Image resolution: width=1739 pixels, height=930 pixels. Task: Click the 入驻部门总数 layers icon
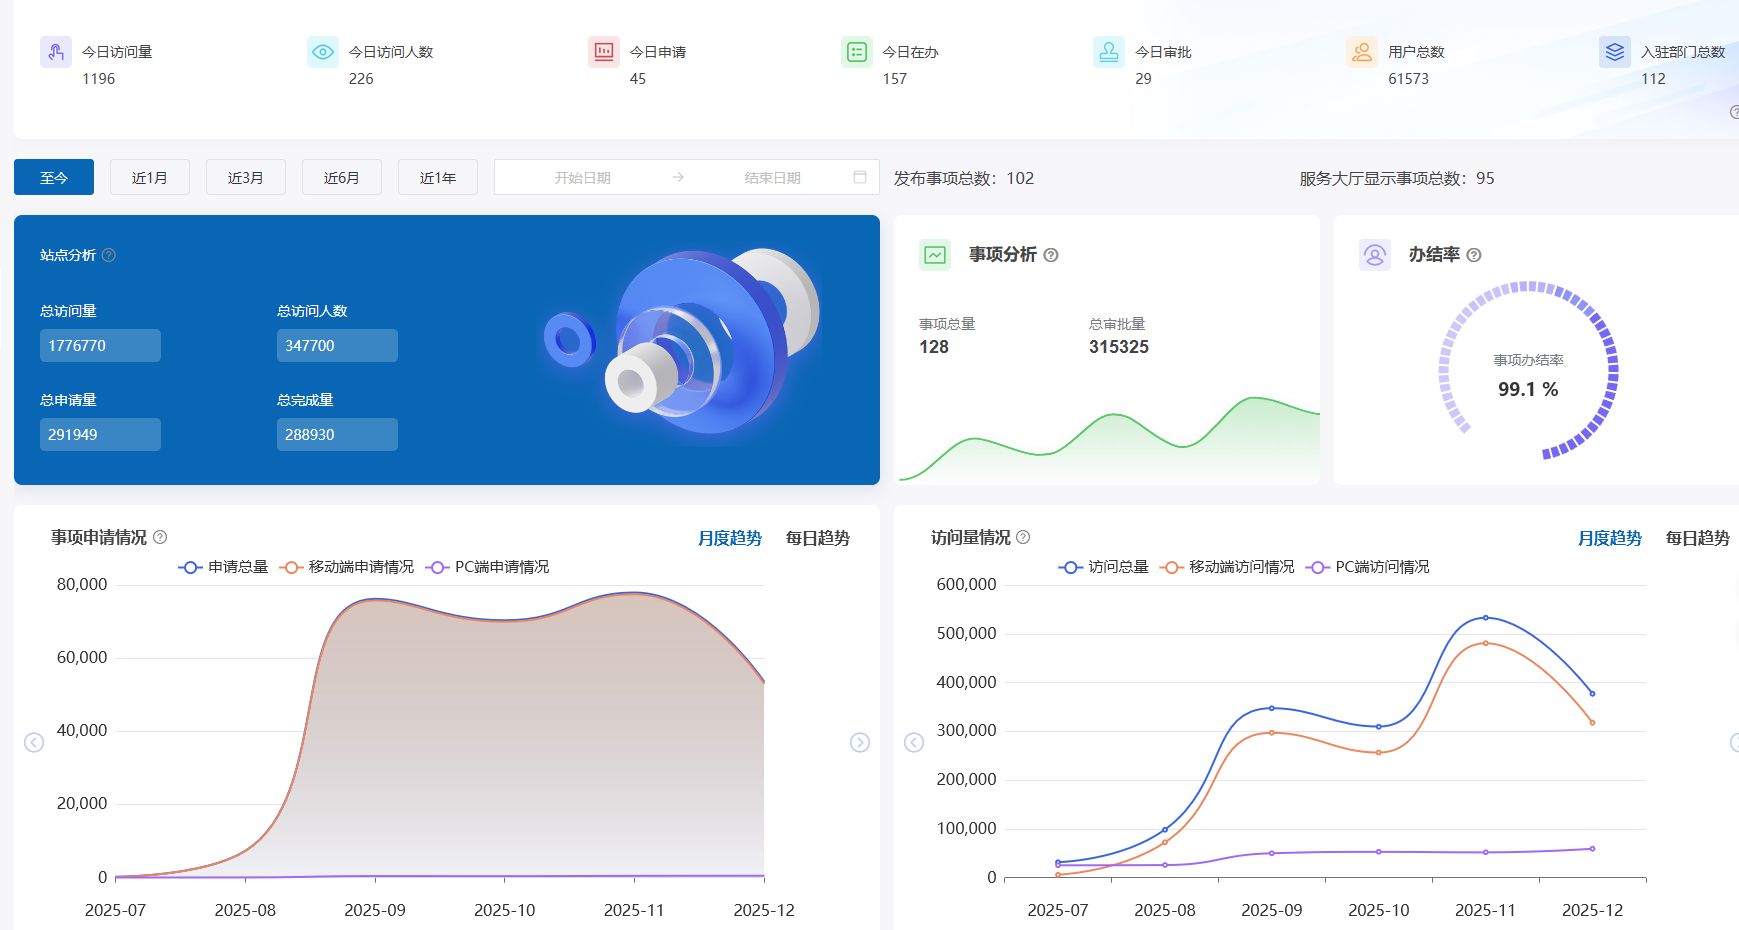point(1614,52)
